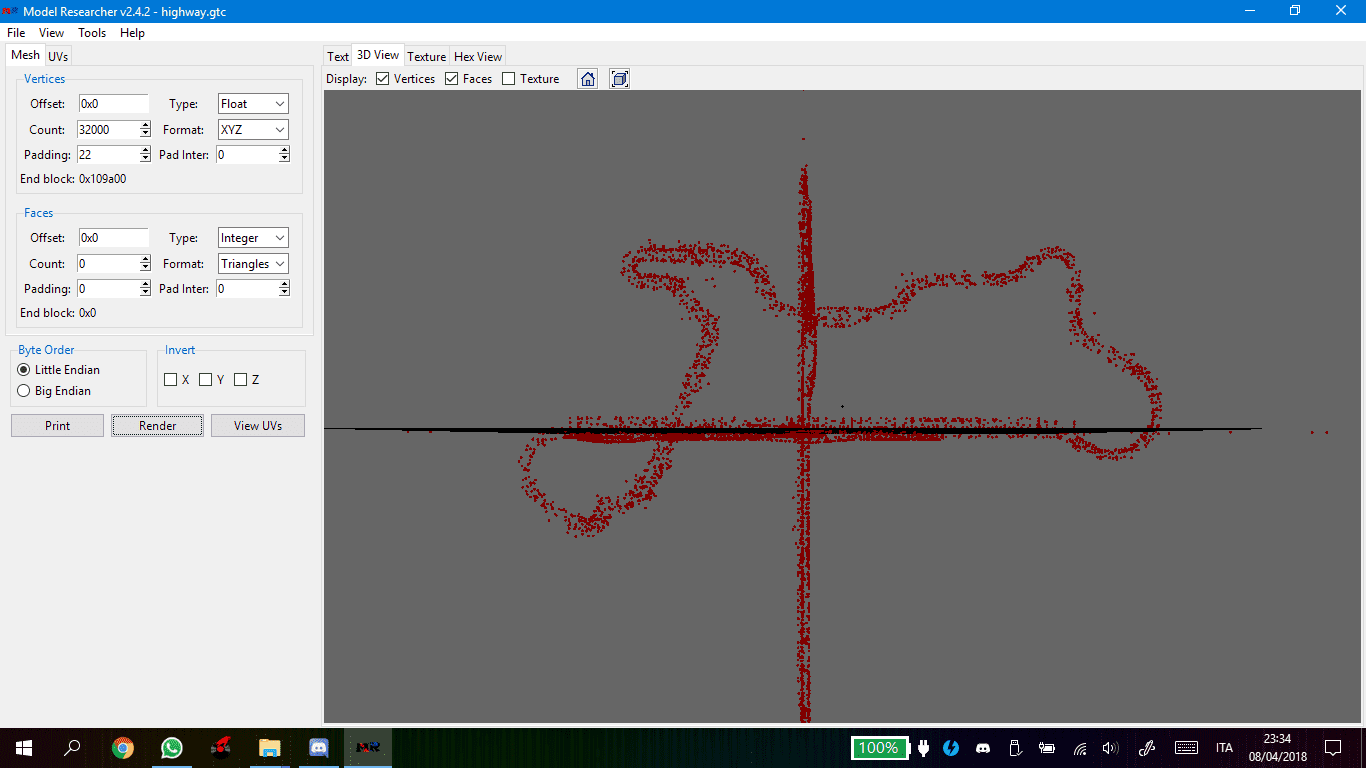Open the network tray icon

click(1080, 747)
